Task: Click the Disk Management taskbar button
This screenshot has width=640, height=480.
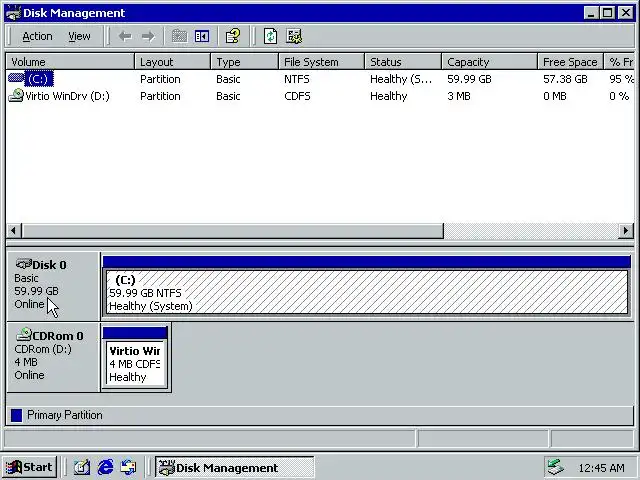Action: click(235, 467)
